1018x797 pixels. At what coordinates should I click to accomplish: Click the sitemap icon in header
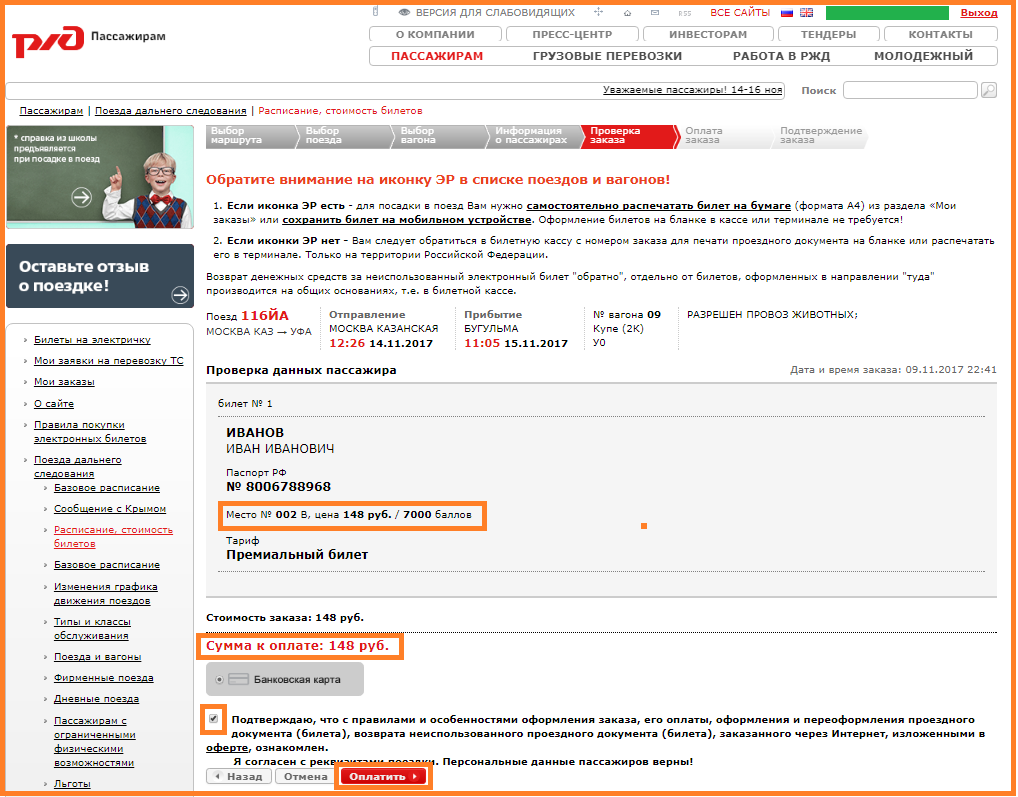point(598,13)
